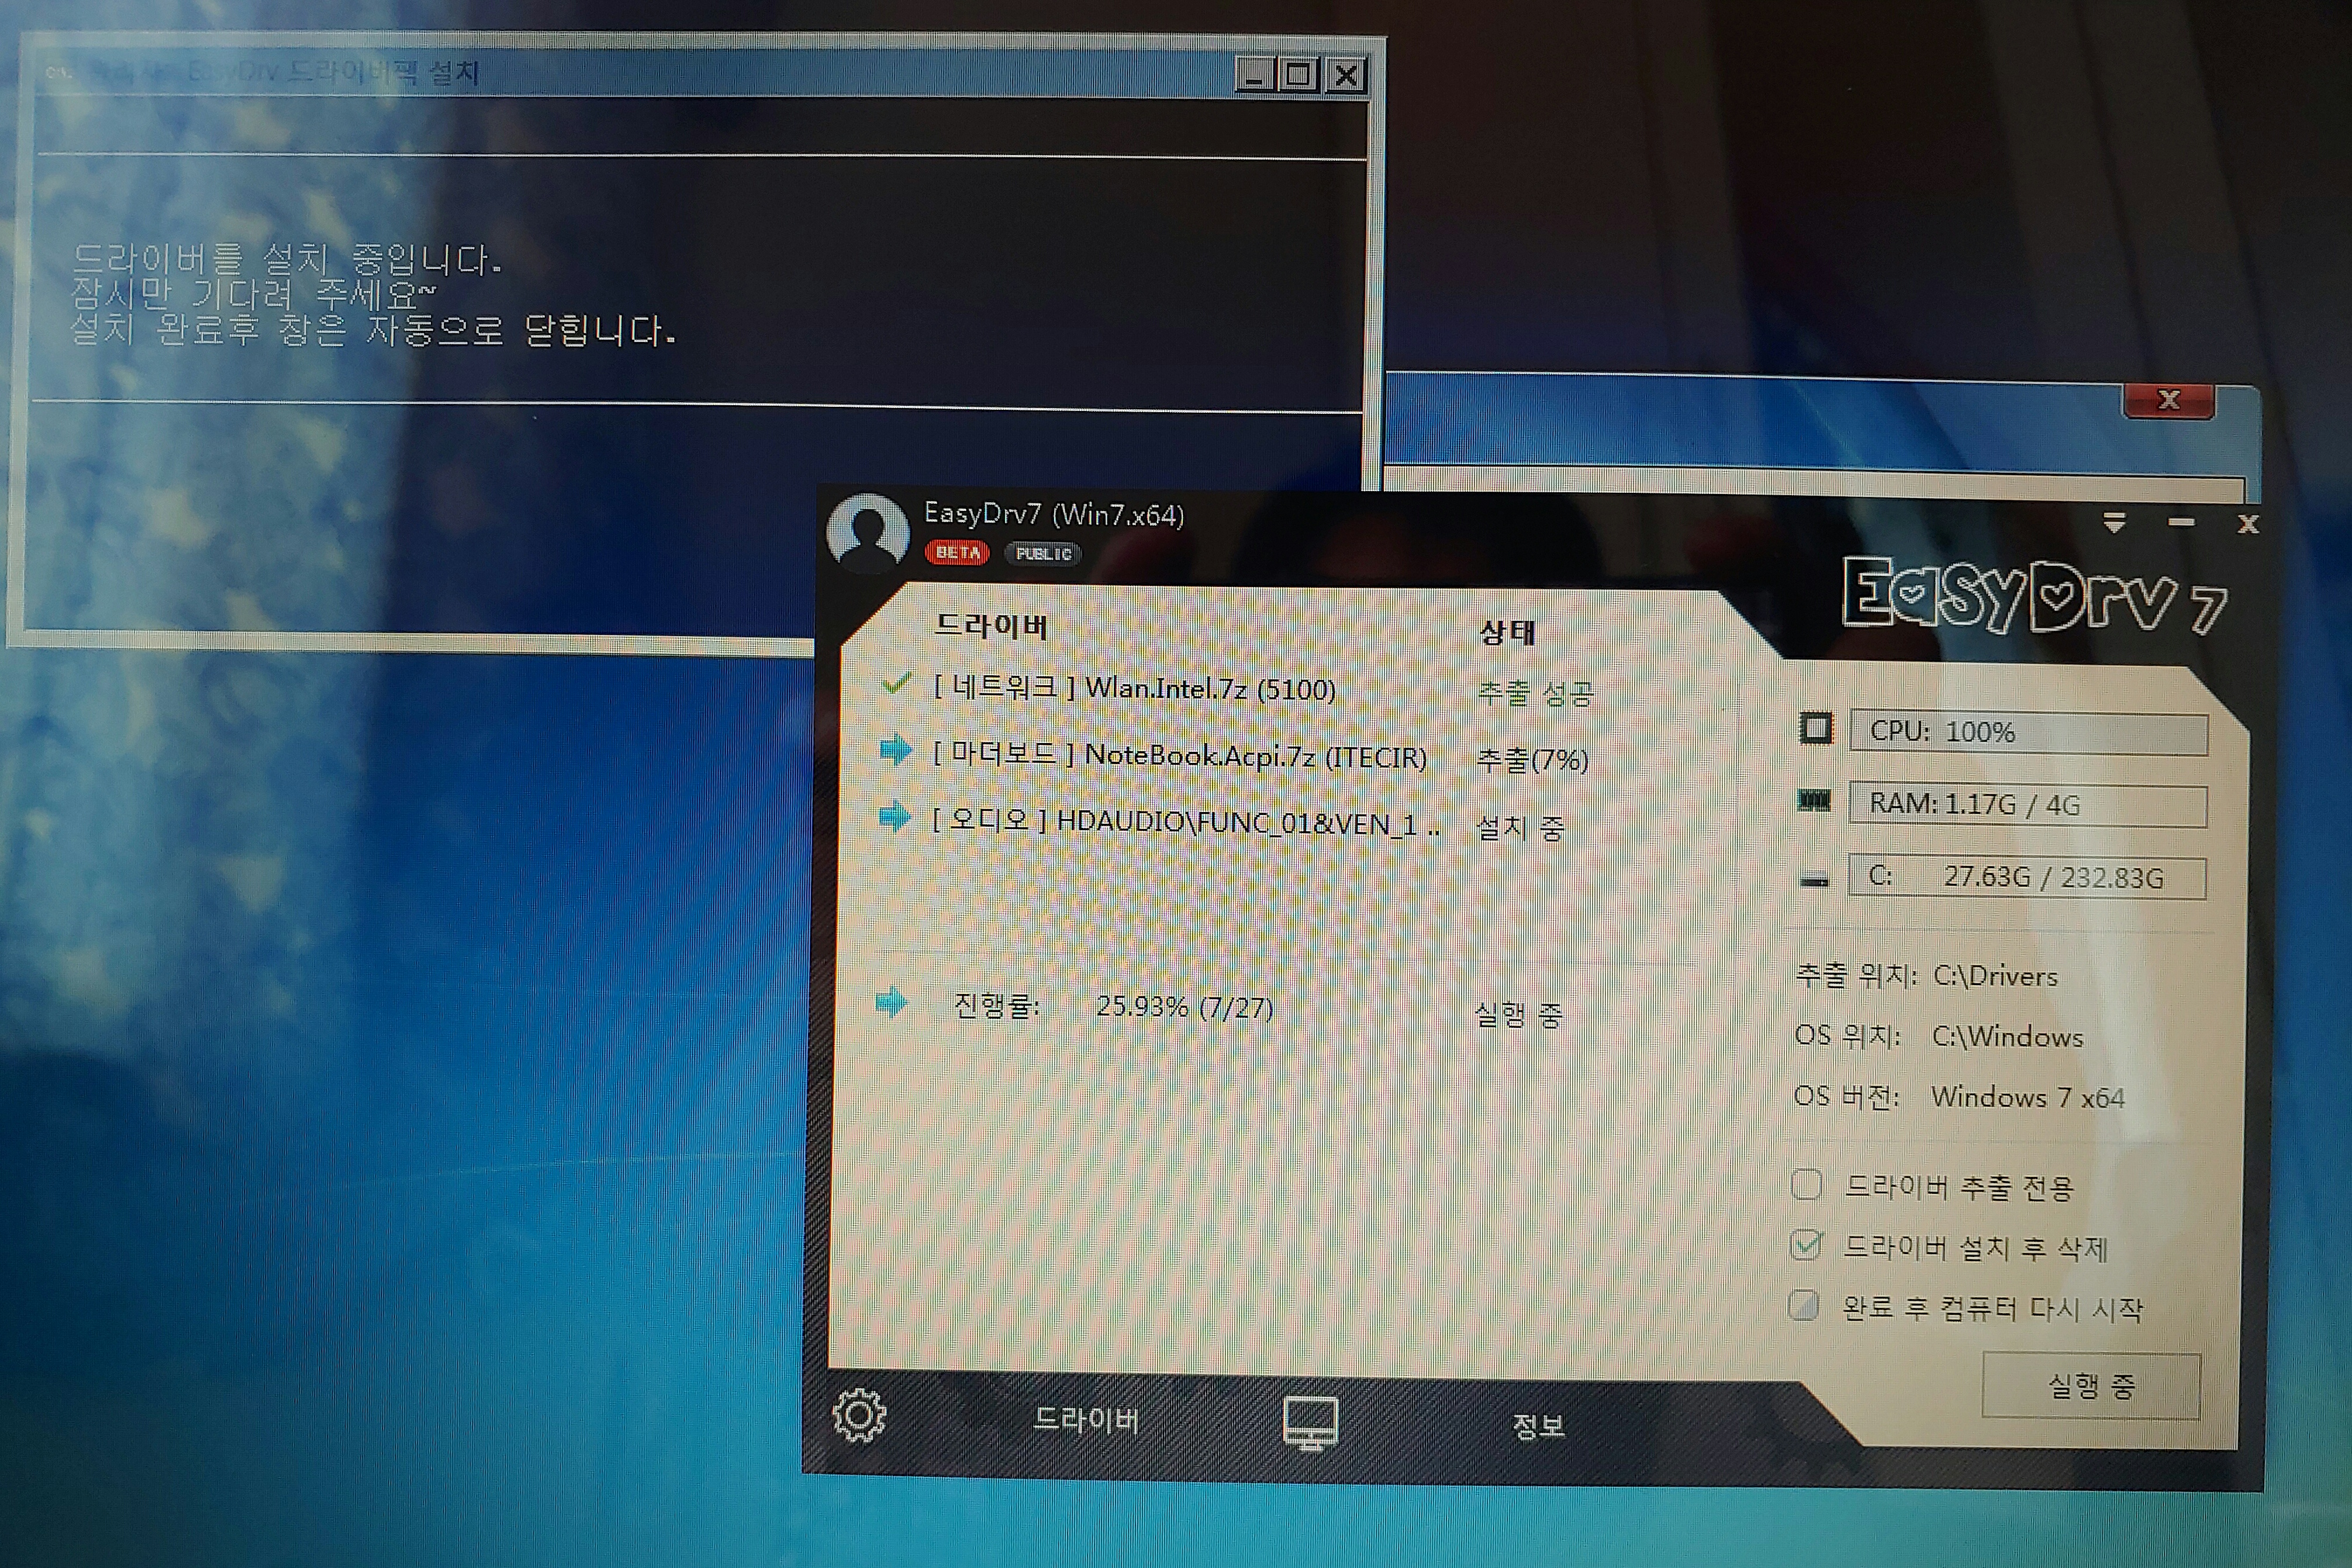
Task: Switch to the 드라이버 tab
Action: pos(1085,1419)
